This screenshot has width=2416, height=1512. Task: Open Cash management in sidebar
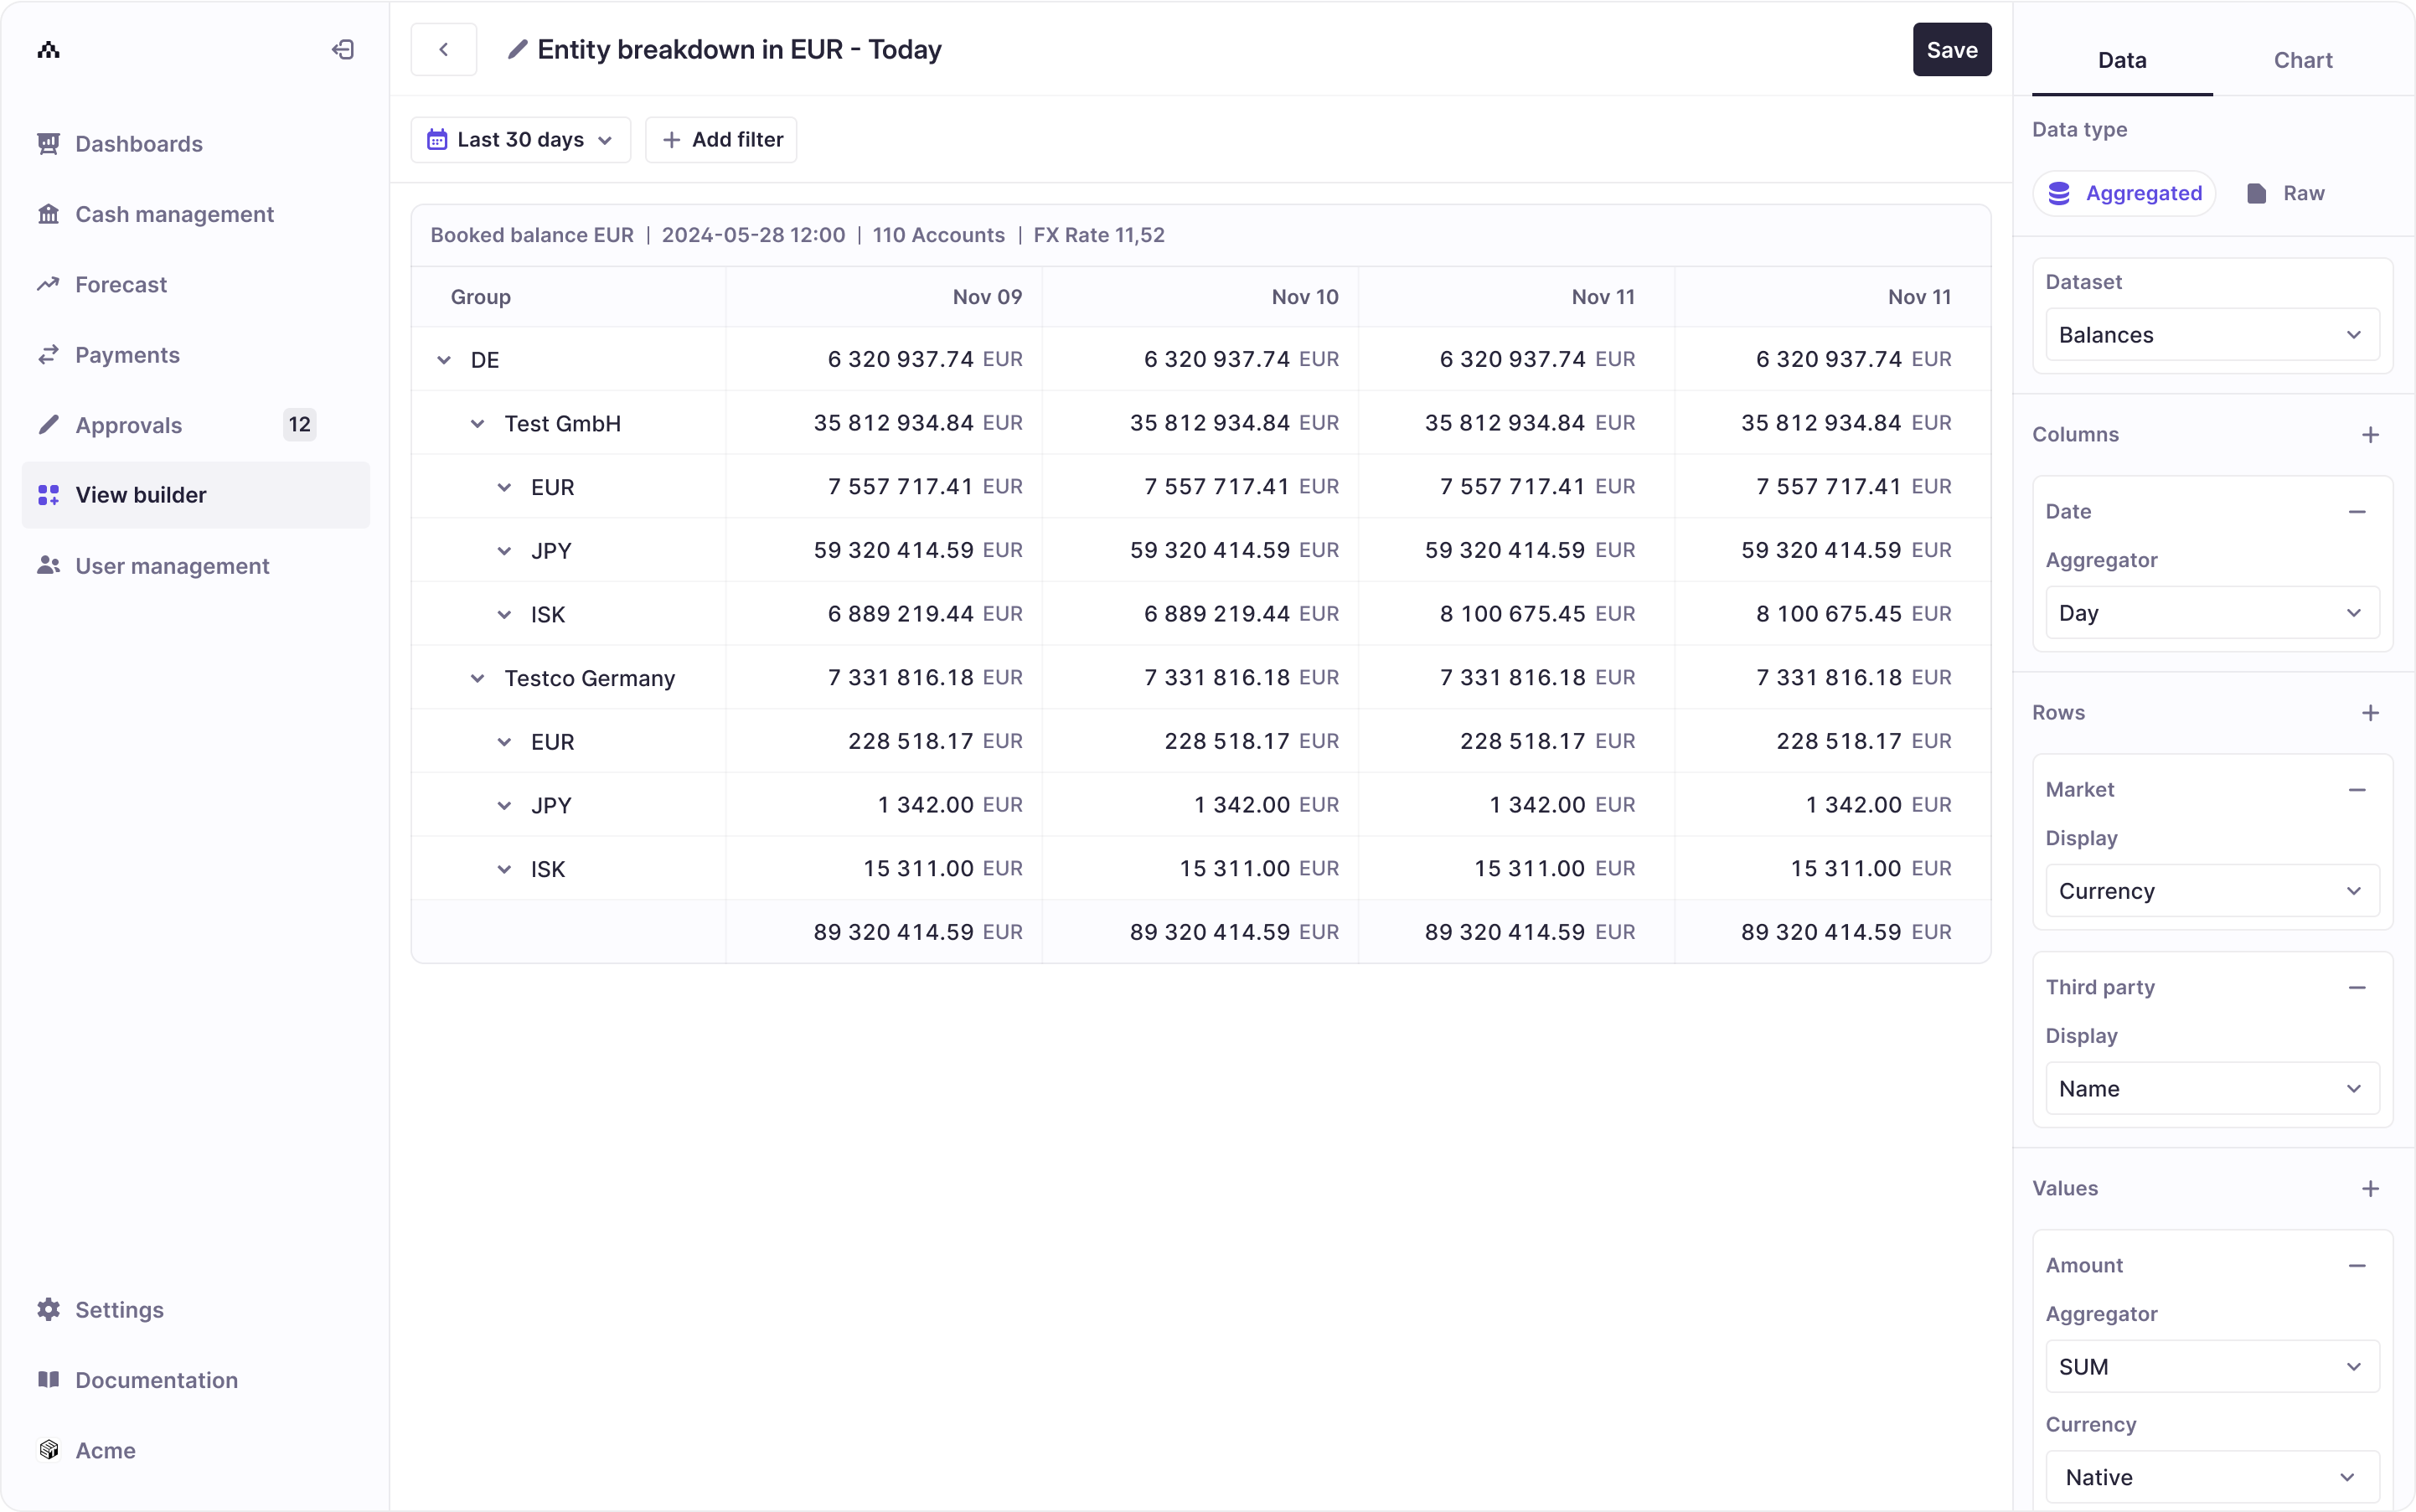(174, 214)
